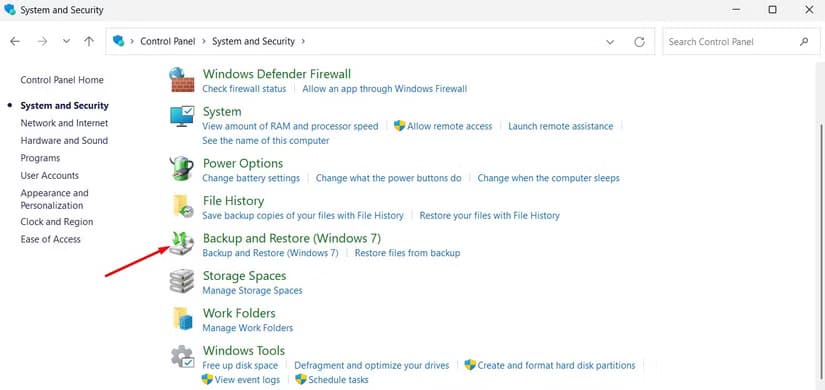This screenshot has height=390, width=825.
Task: Click the File History folder icon
Action: (183, 206)
